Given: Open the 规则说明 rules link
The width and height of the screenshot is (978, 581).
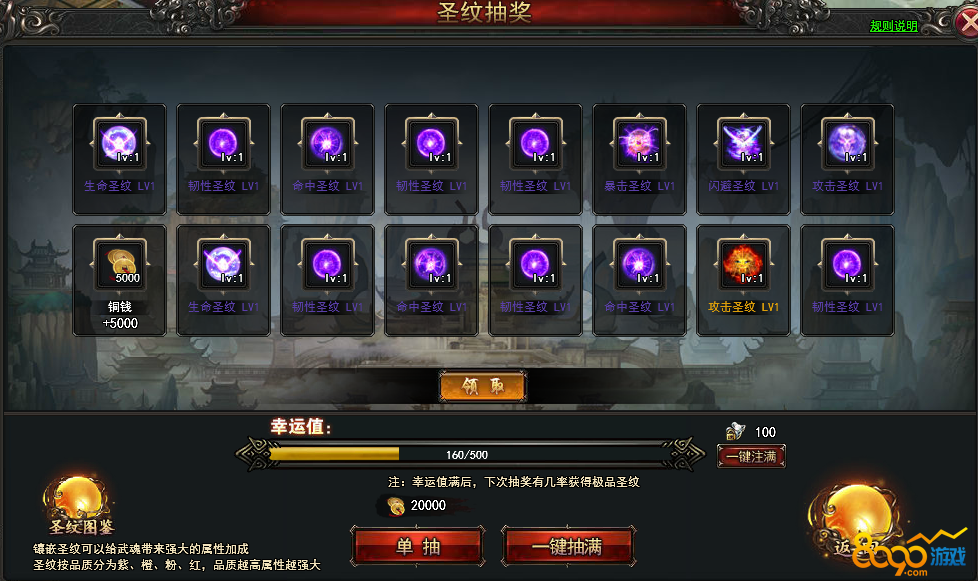Looking at the screenshot, I should click(x=894, y=26).
